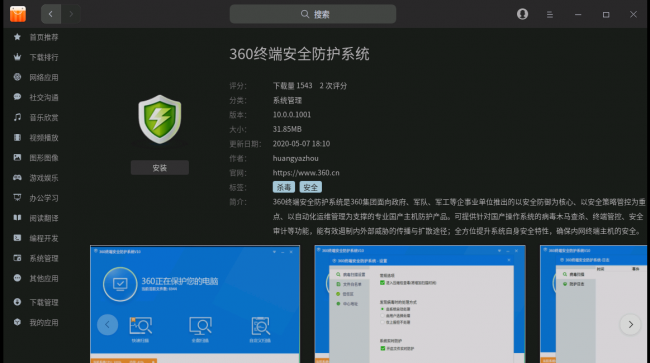Open the hamburger main menu

pos(550,15)
